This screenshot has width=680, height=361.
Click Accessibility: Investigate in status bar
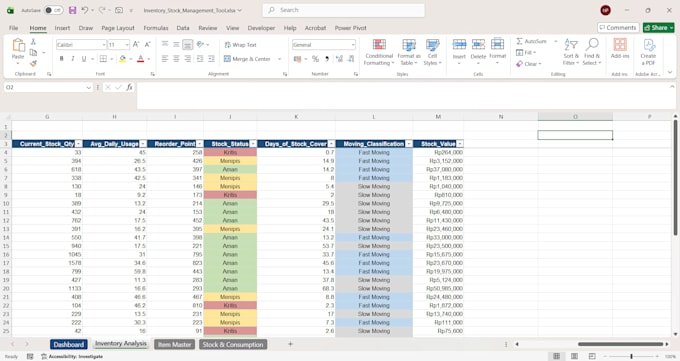coord(72,356)
